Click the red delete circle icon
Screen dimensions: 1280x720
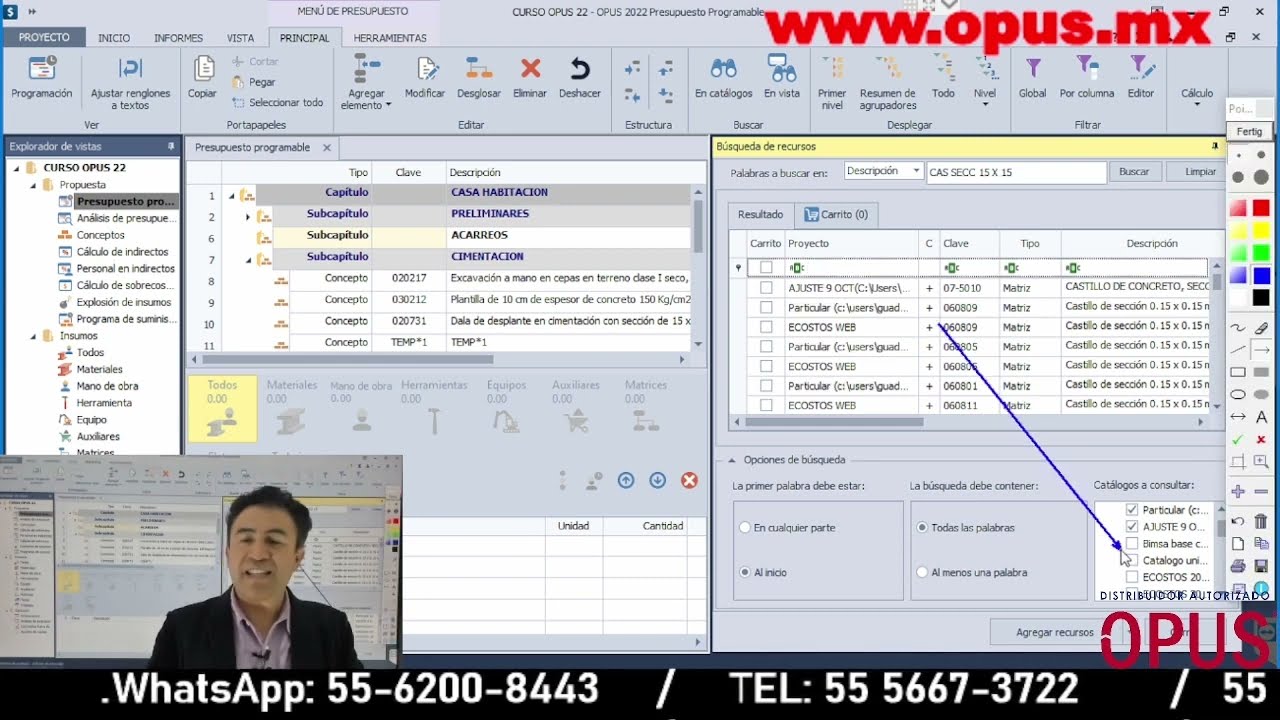coord(689,480)
